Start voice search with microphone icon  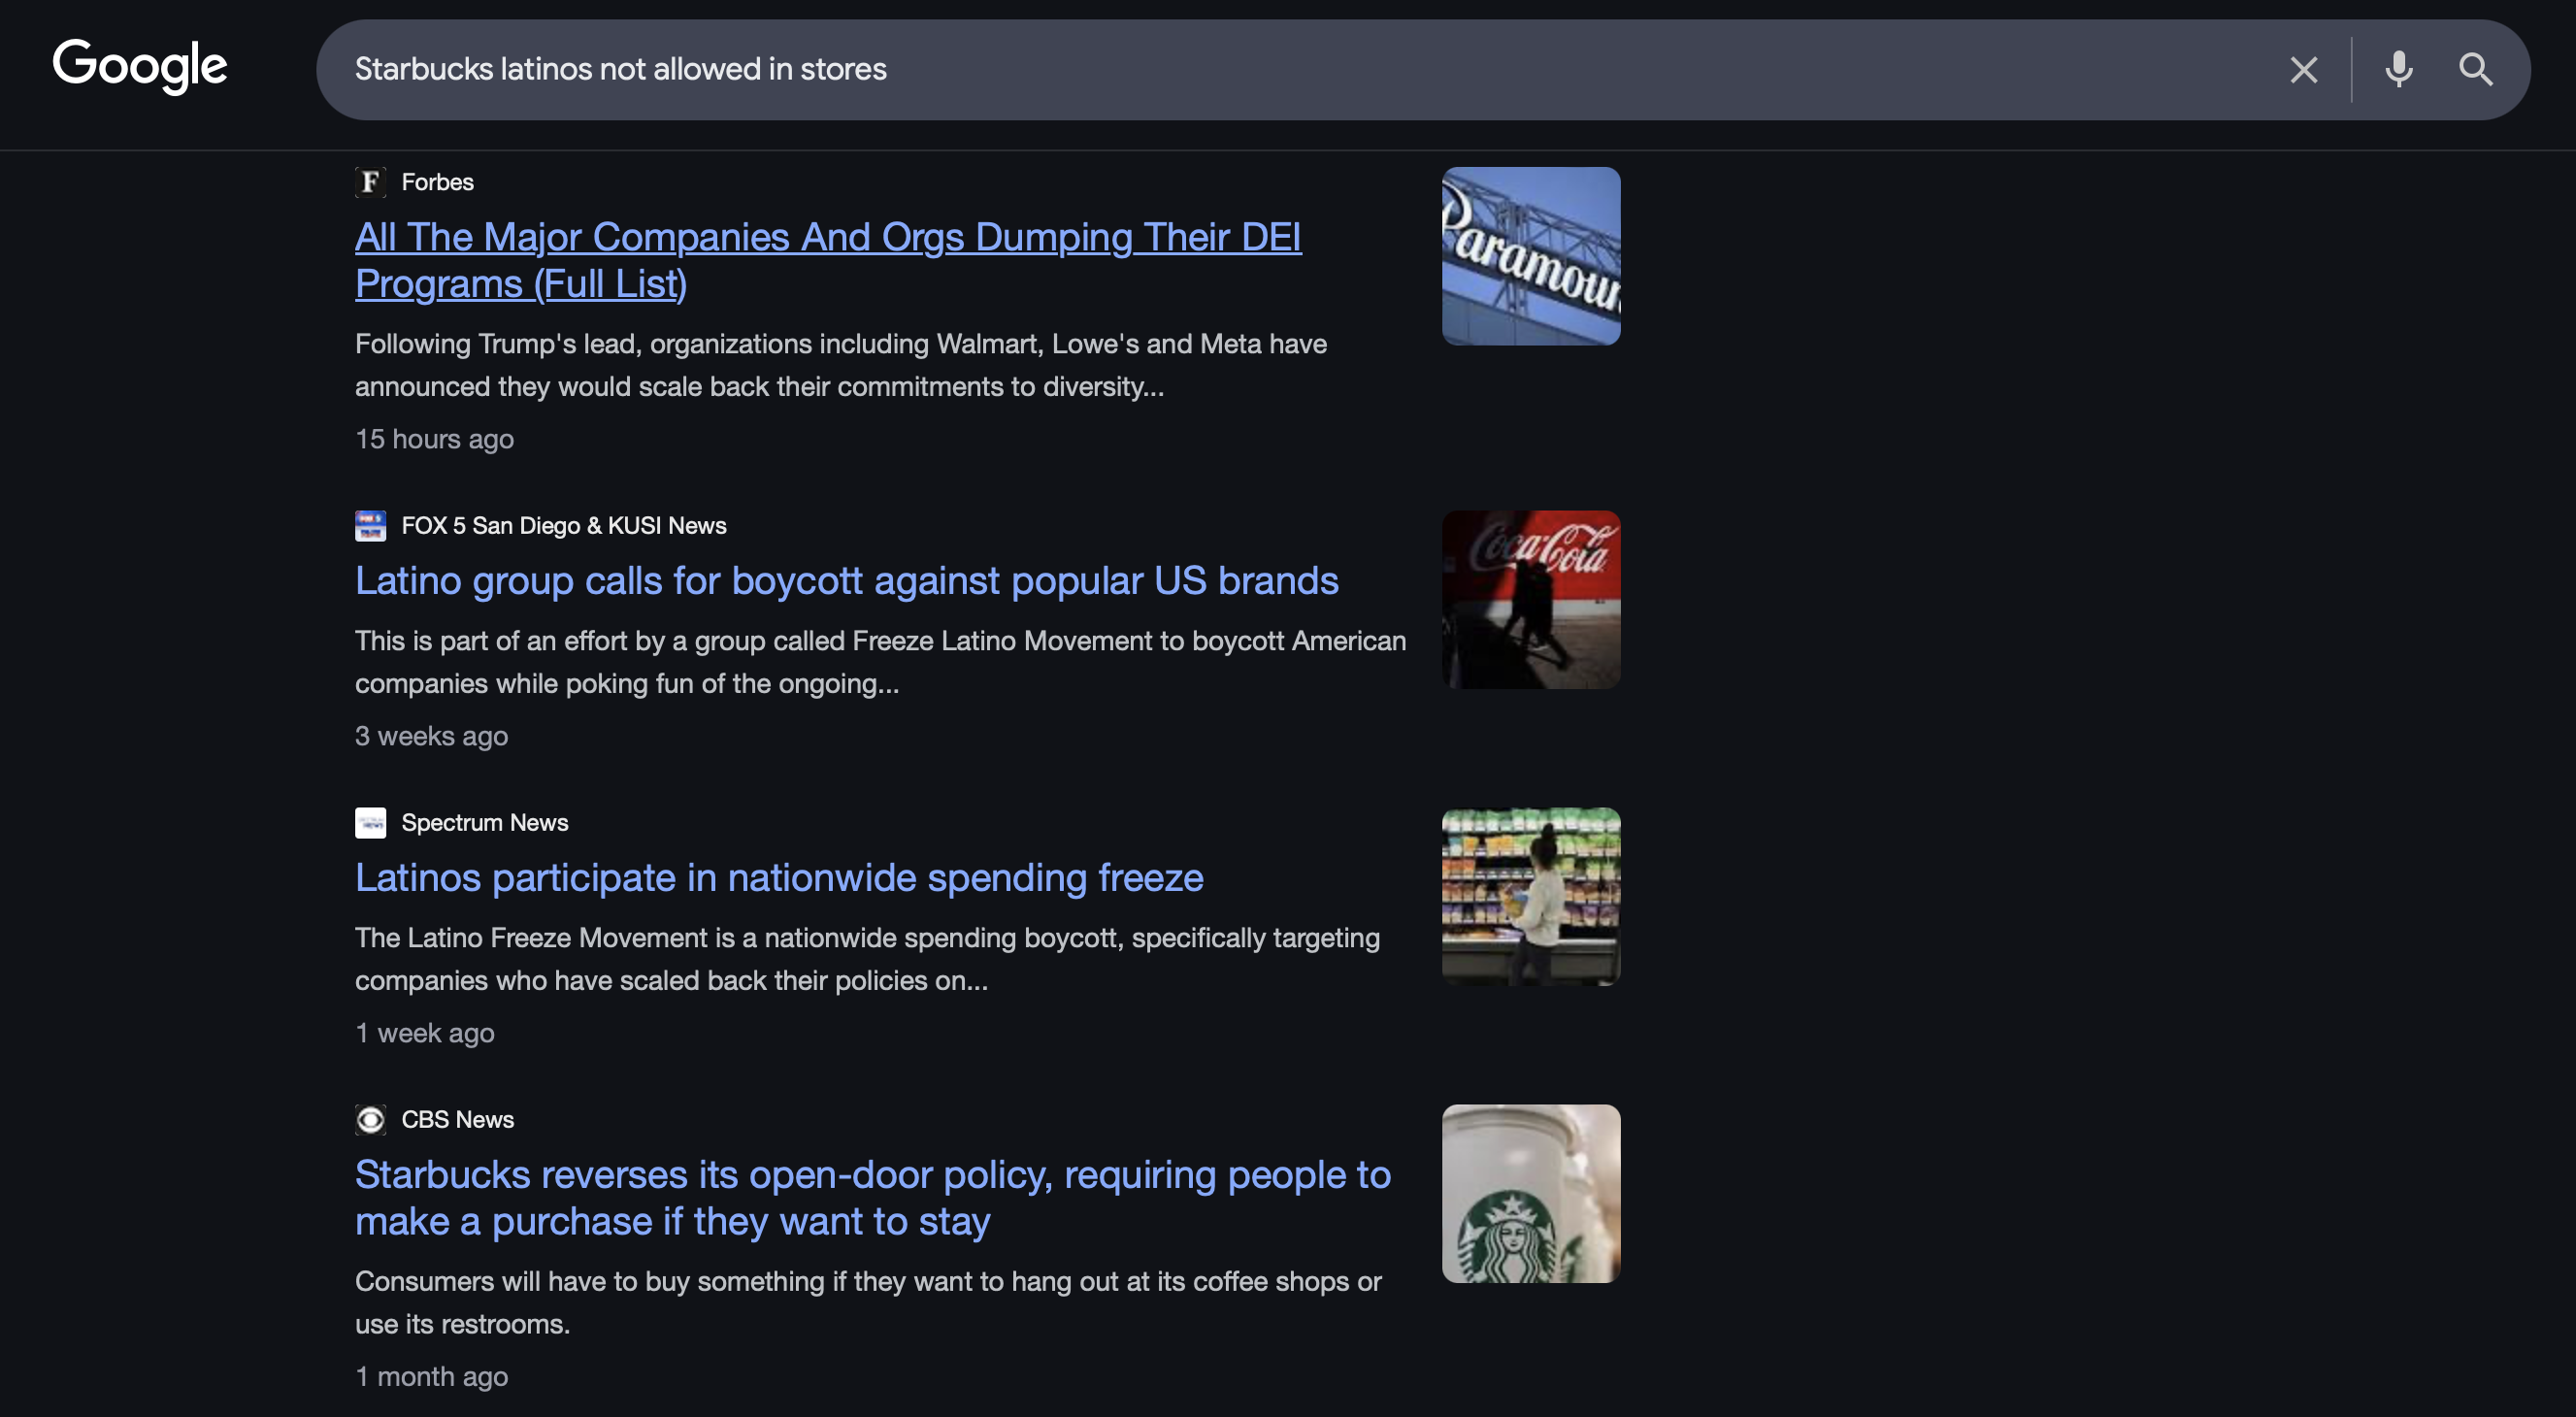tap(2398, 70)
